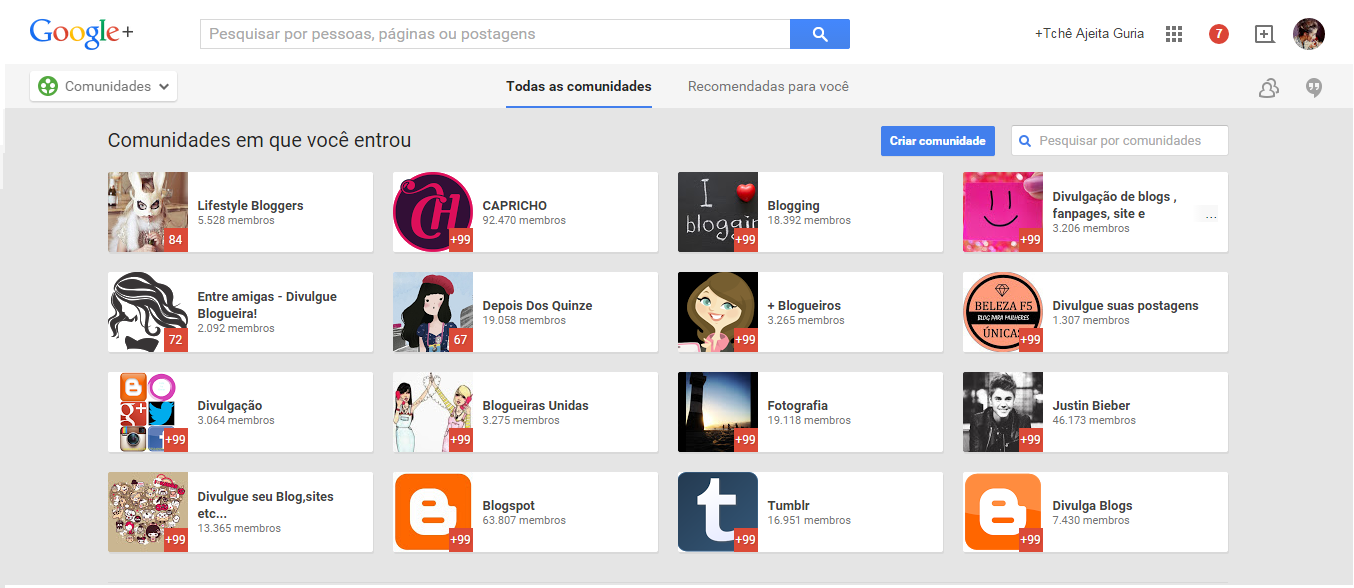This screenshot has height=588, width=1354.
Task: Open Hangouts quote icon
Action: (x=1315, y=88)
